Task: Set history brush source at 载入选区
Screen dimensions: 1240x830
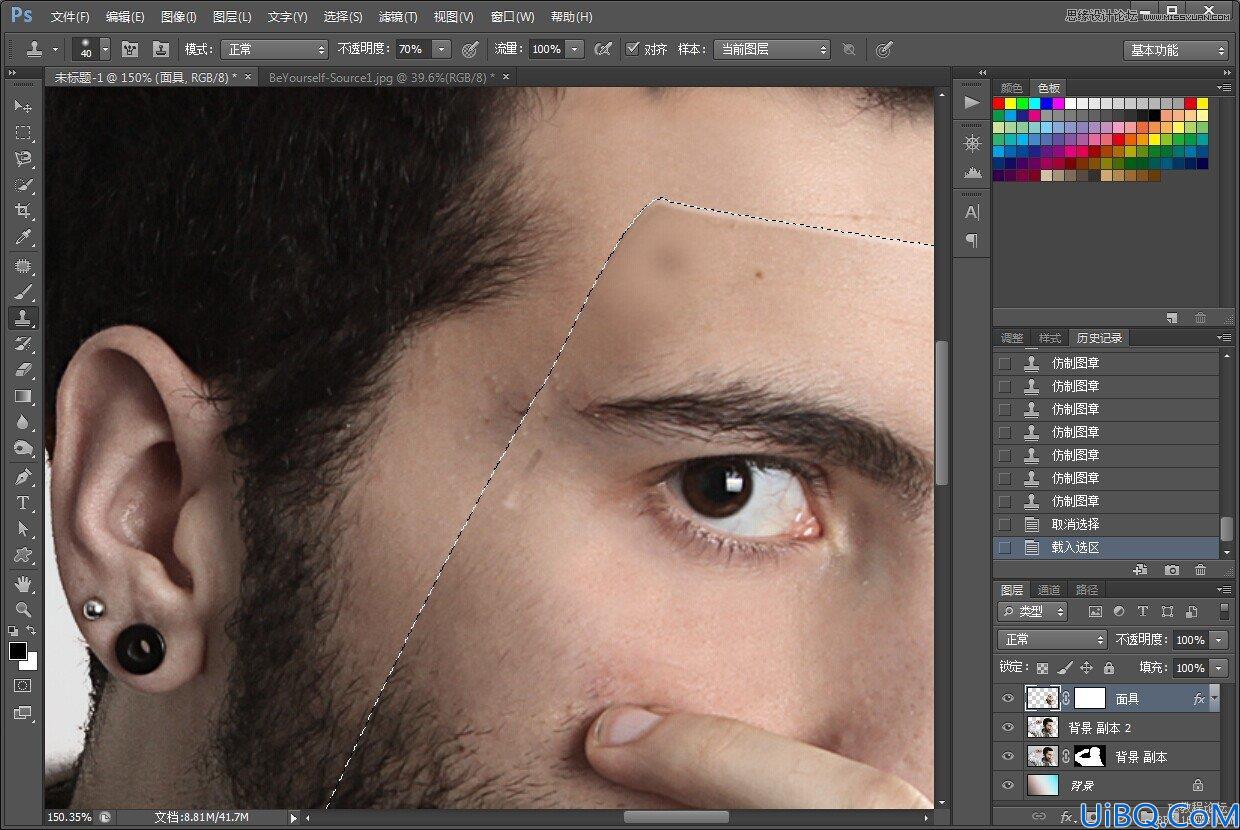Action: (x=1005, y=547)
